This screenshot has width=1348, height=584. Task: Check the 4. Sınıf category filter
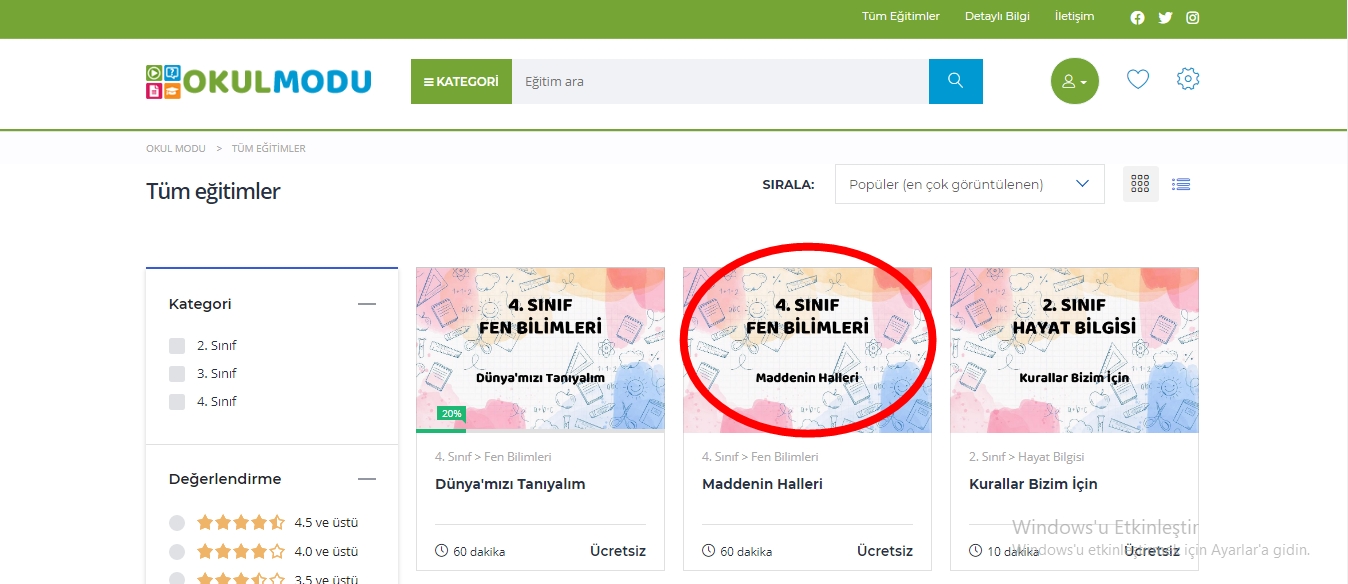177,402
